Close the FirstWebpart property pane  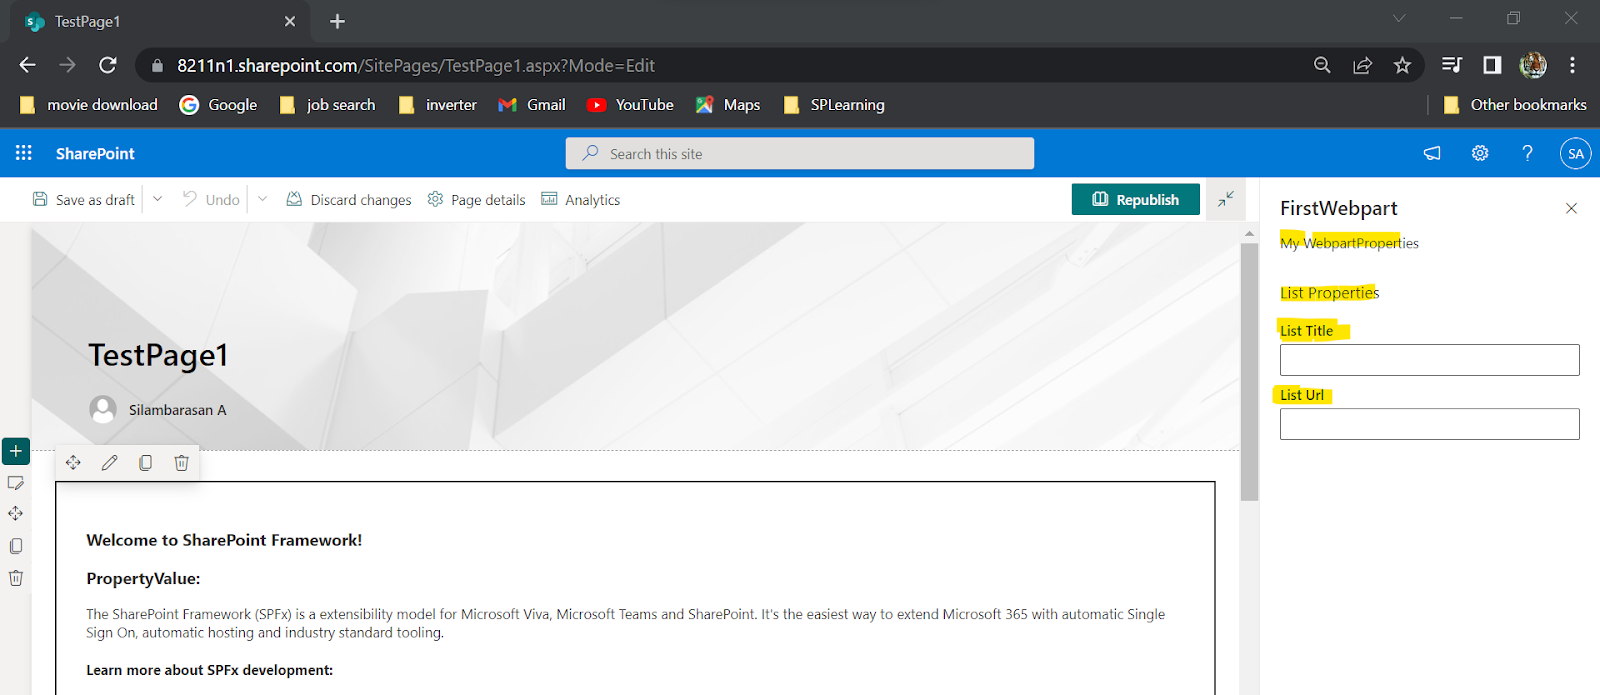pyautogui.click(x=1571, y=208)
